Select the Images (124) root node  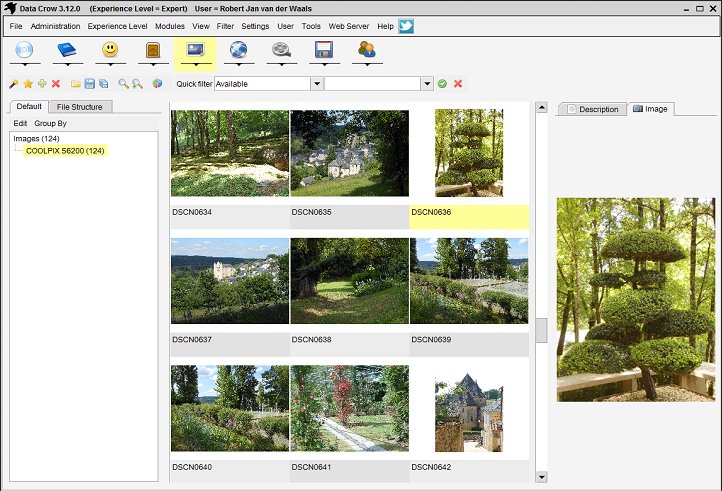[x=36, y=139]
